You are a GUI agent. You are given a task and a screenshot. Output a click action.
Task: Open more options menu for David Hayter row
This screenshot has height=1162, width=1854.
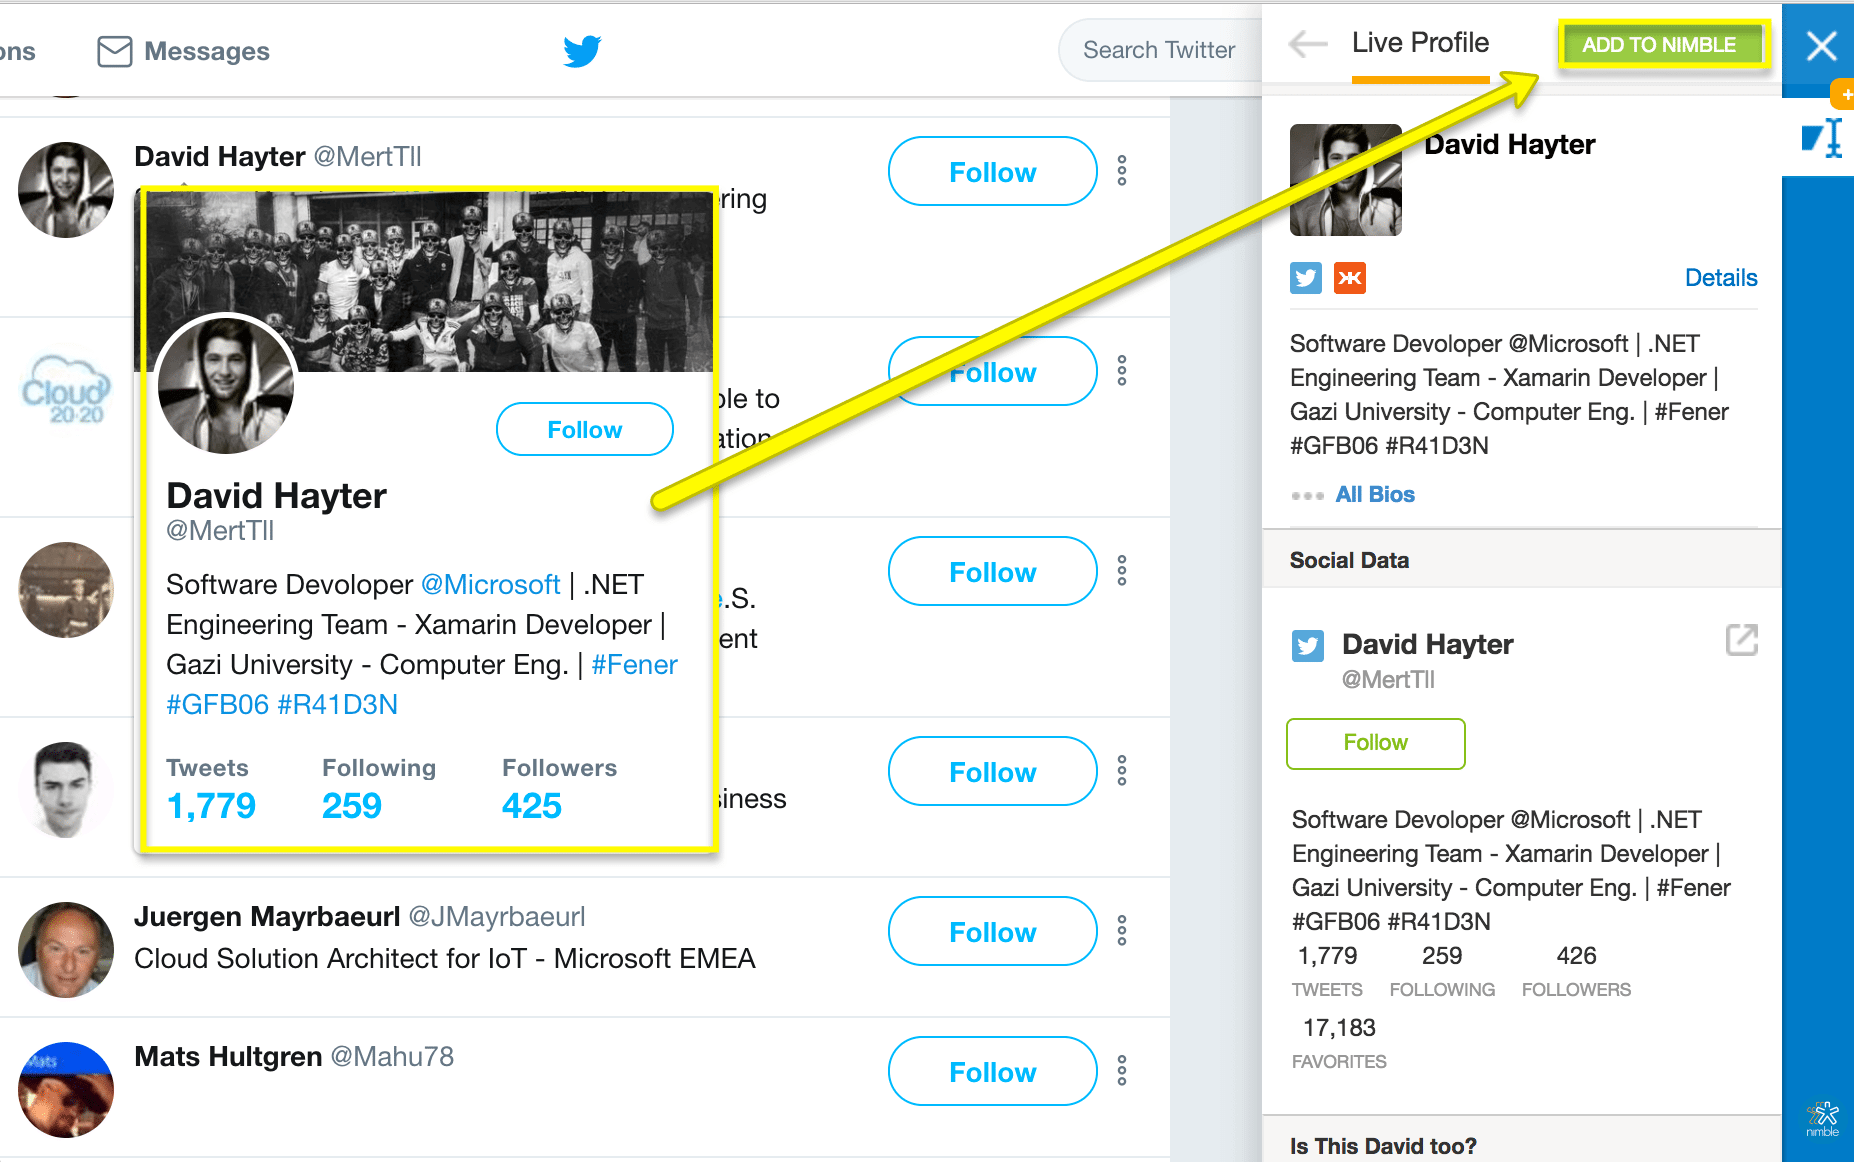[1122, 171]
